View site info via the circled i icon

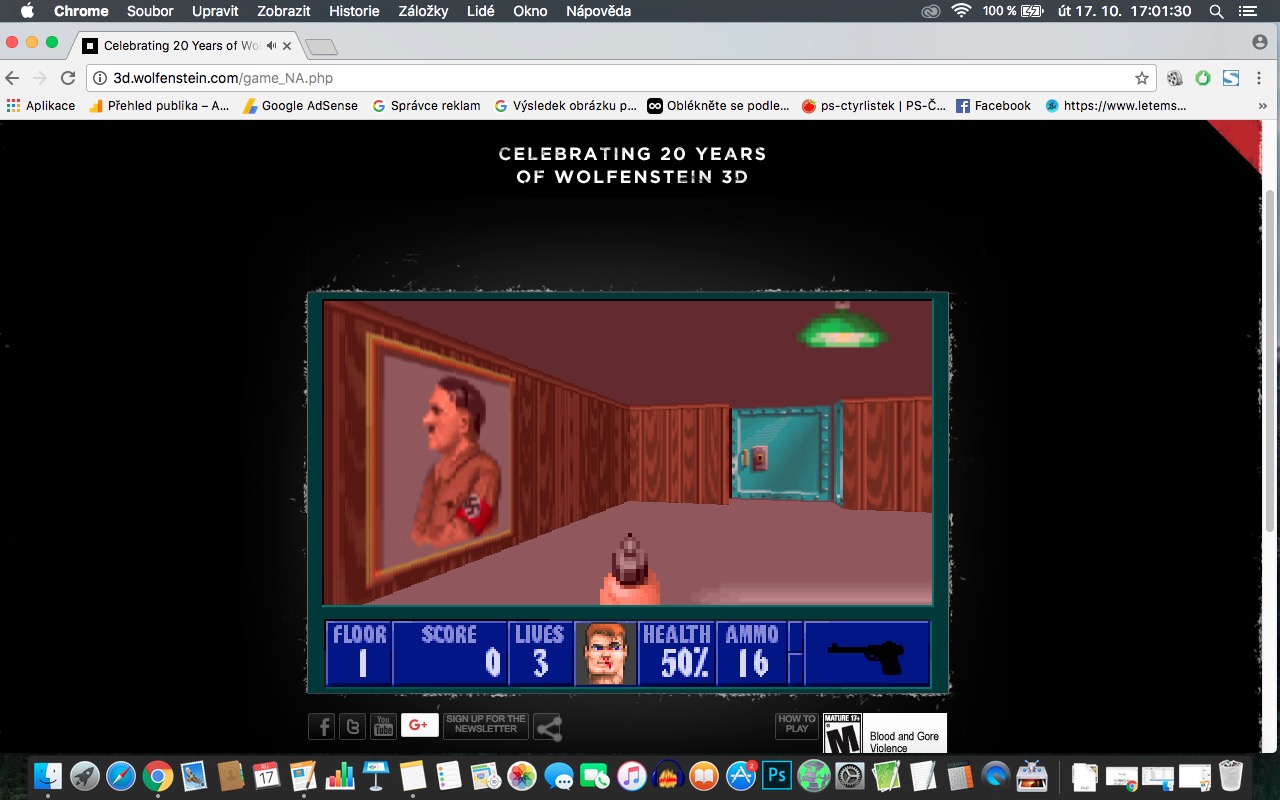pos(101,78)
